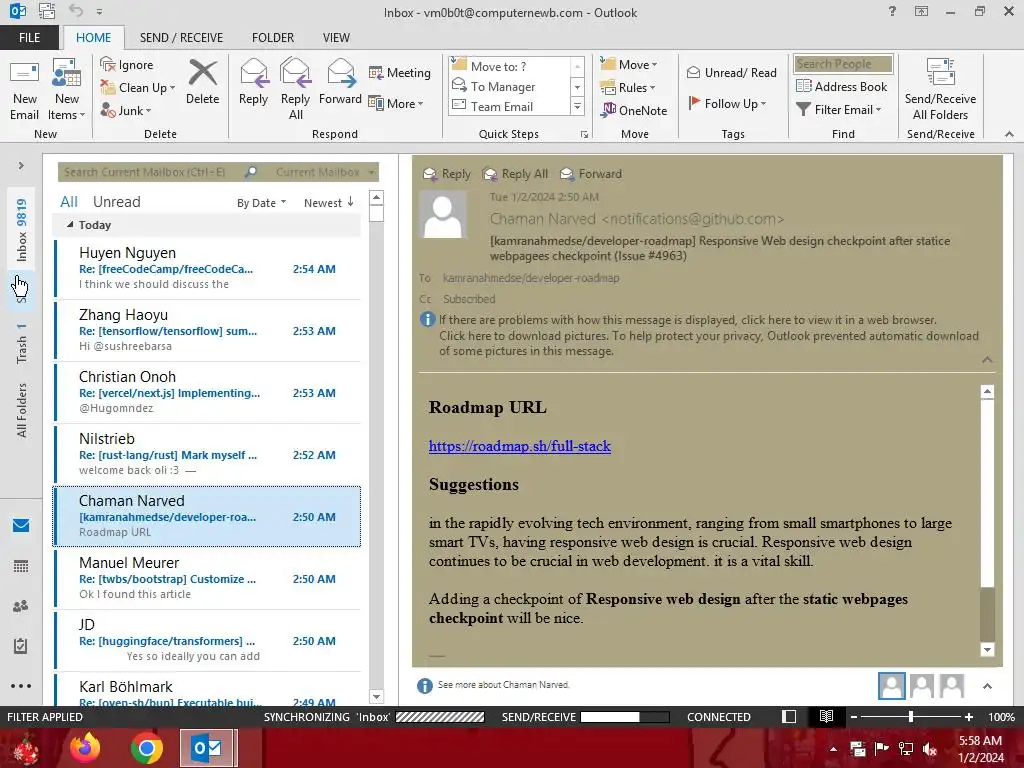Switch to the FOLDER tab
Screen dimensions: 1024x768
point(273,37)
